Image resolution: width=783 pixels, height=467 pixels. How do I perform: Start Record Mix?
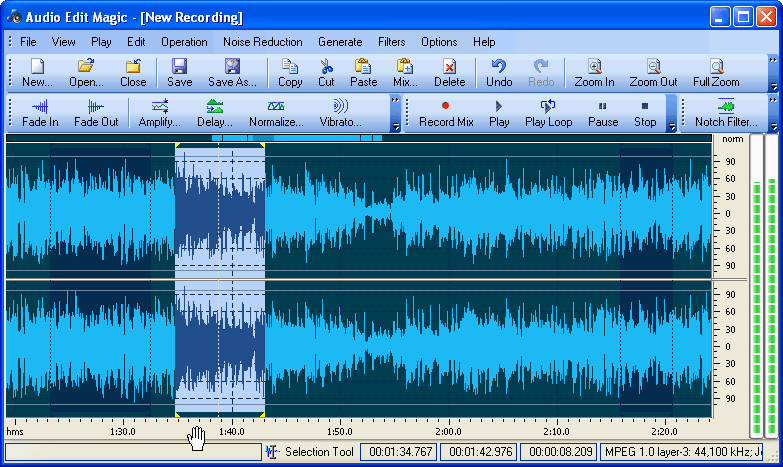point(445,113)
